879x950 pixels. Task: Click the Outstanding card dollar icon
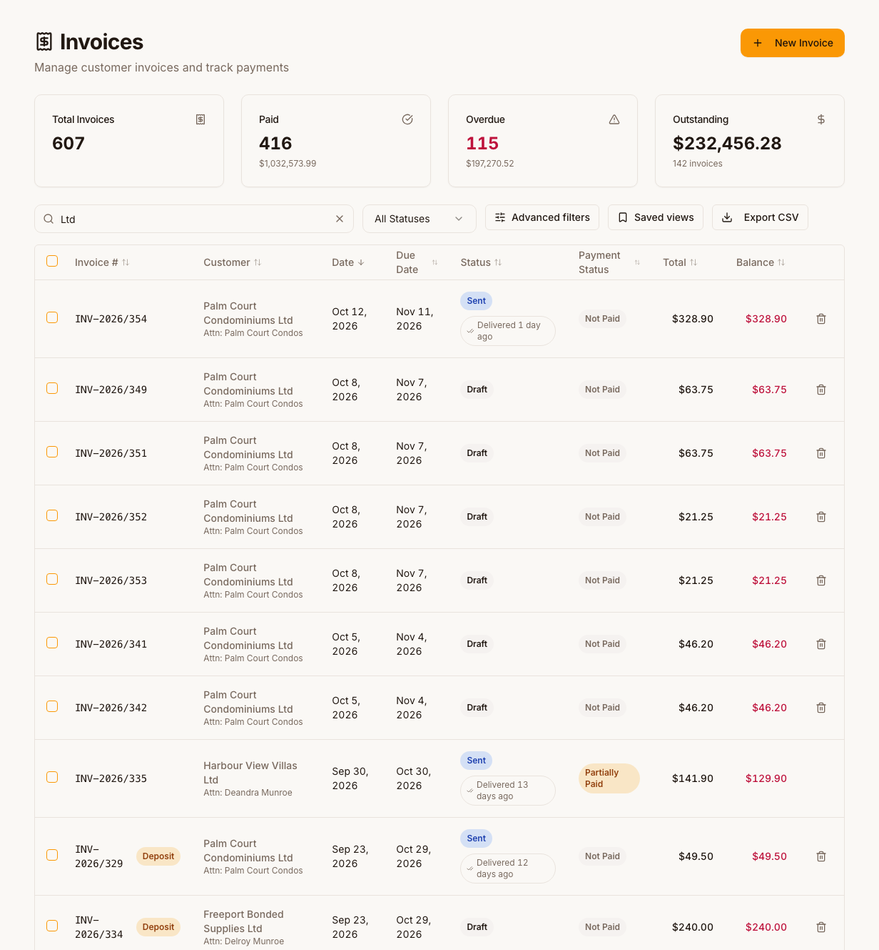click(821, 119)
